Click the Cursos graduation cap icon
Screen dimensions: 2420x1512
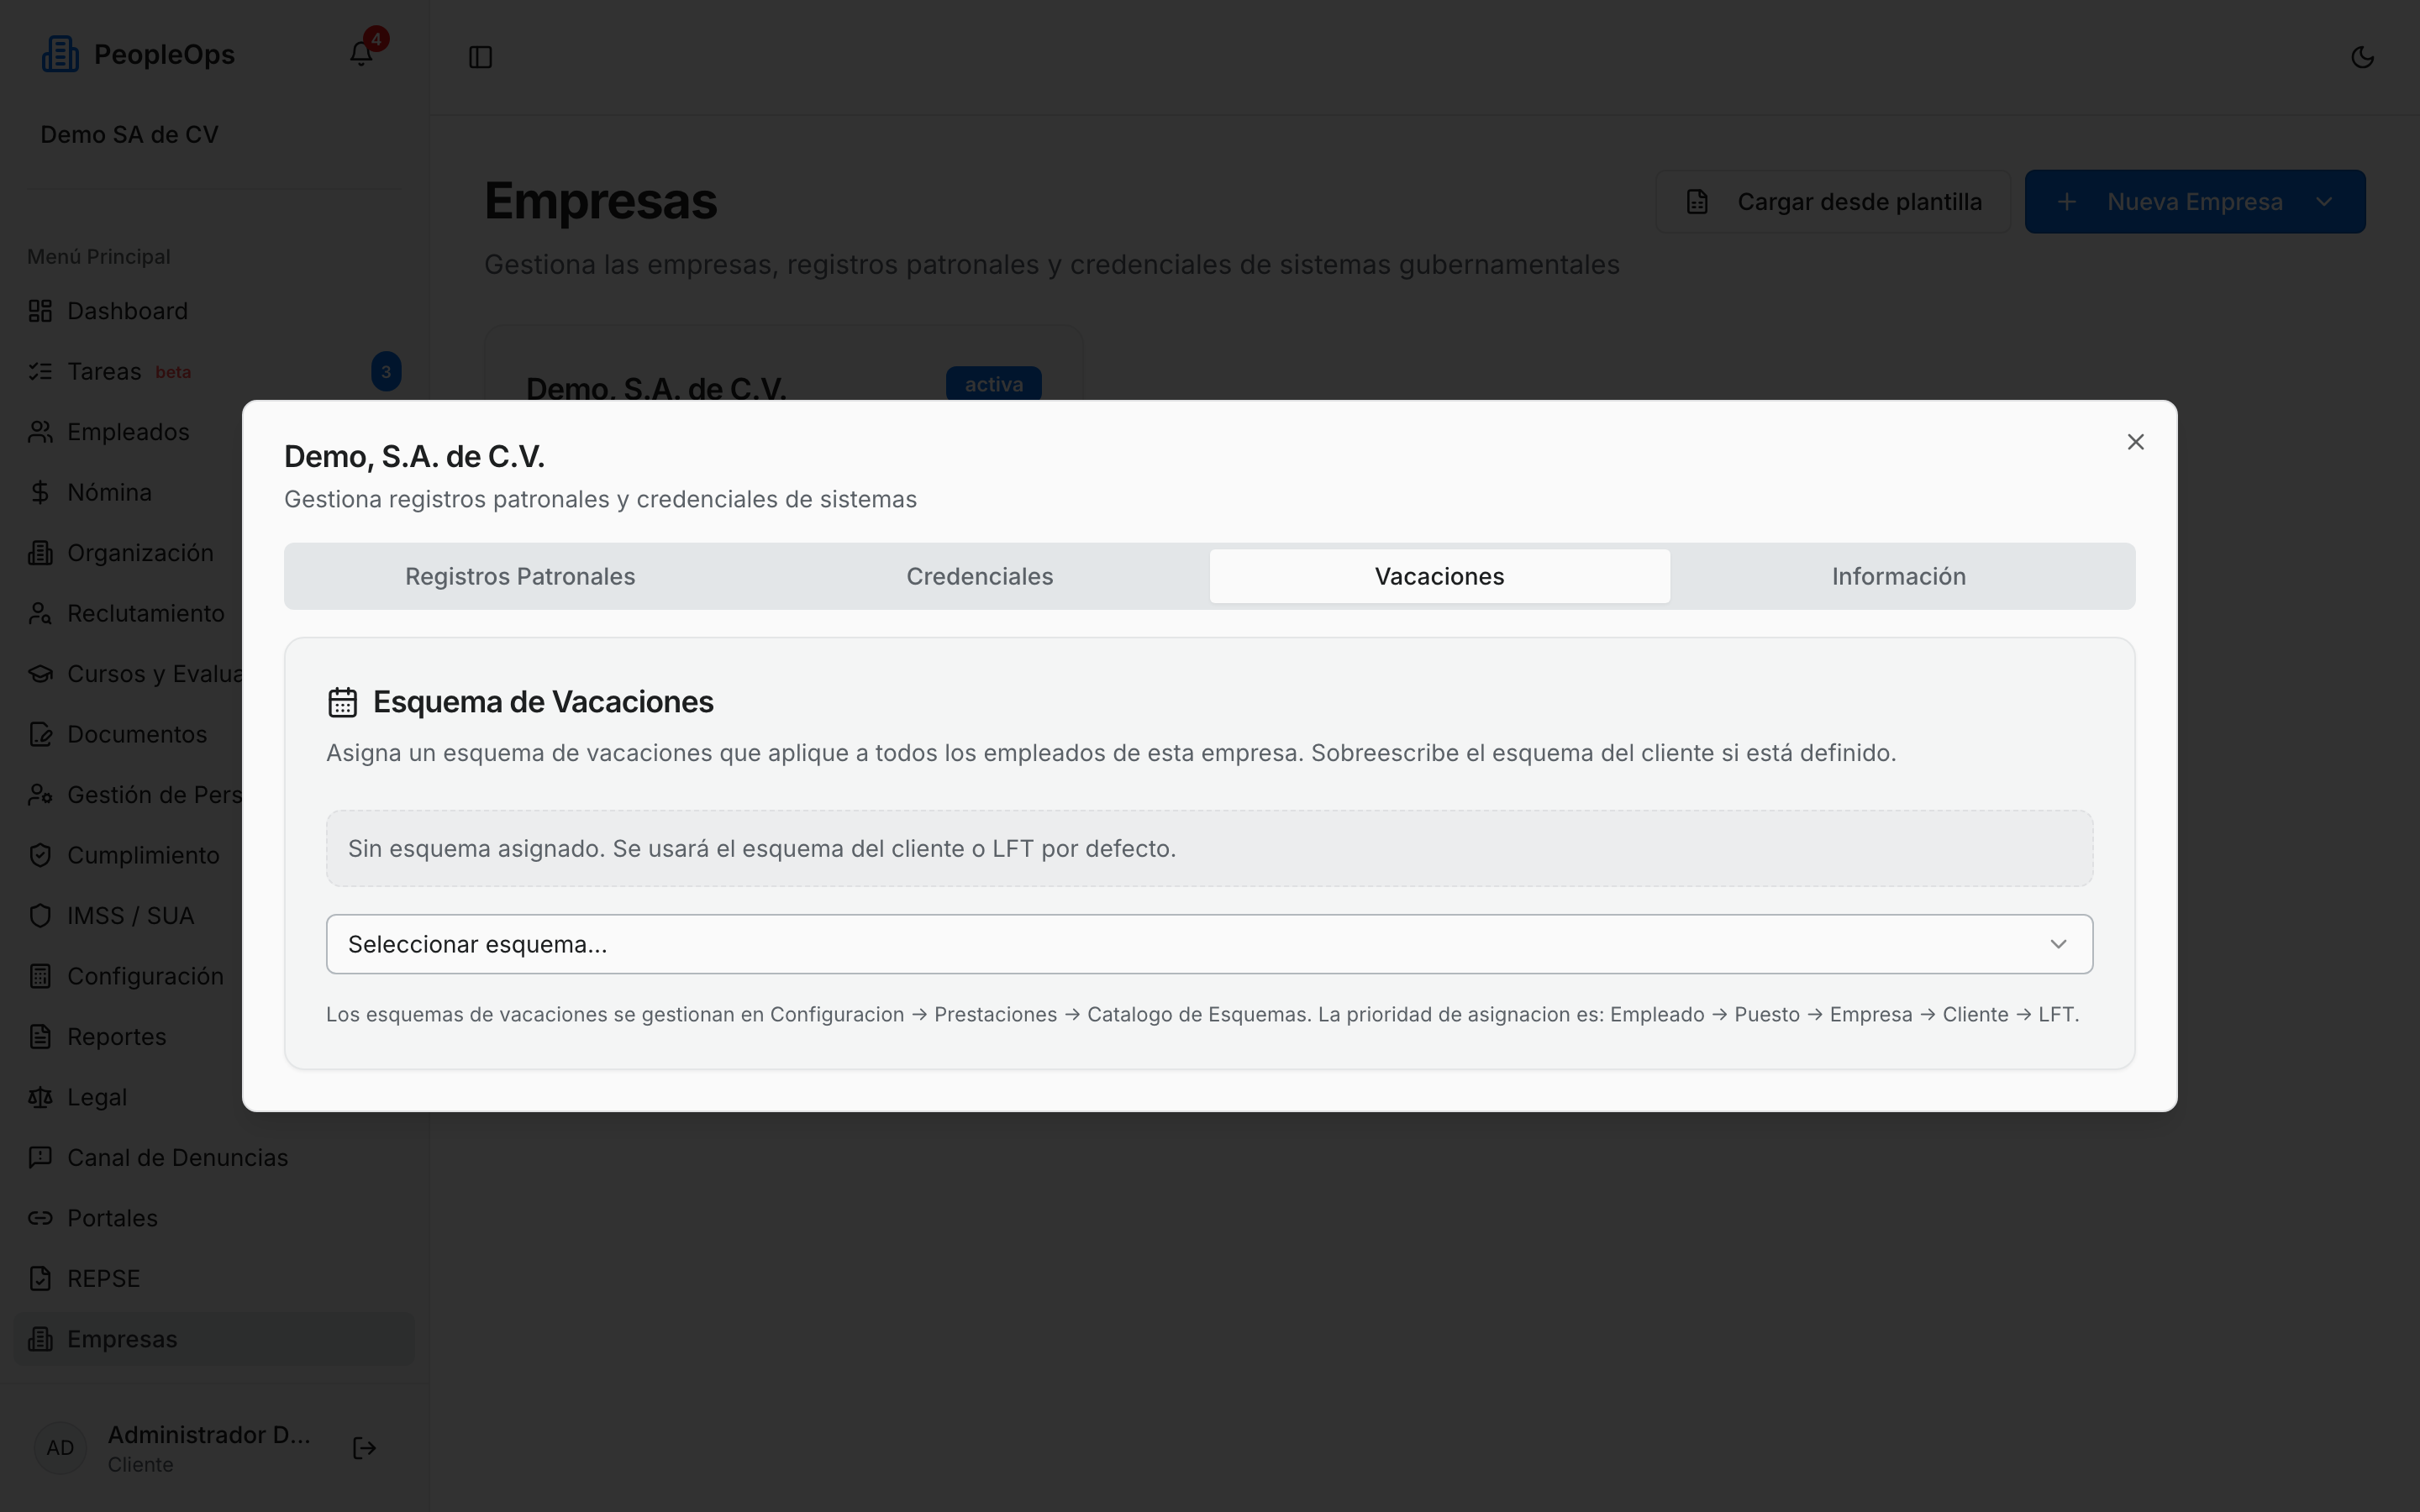point(40,674)
